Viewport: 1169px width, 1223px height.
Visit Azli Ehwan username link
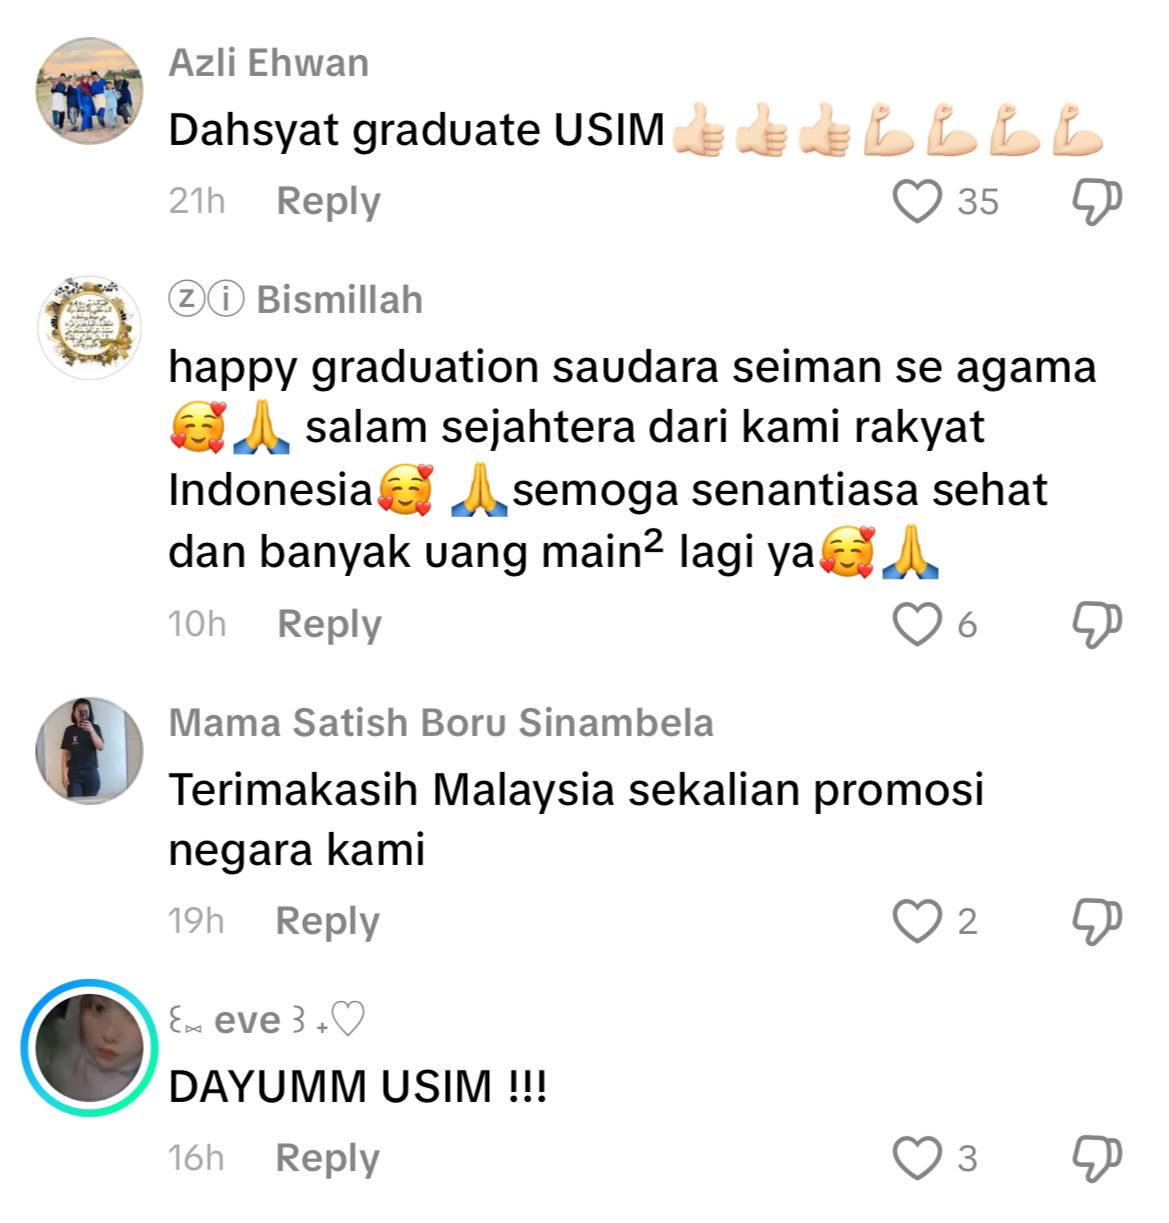tap(268, 63)
